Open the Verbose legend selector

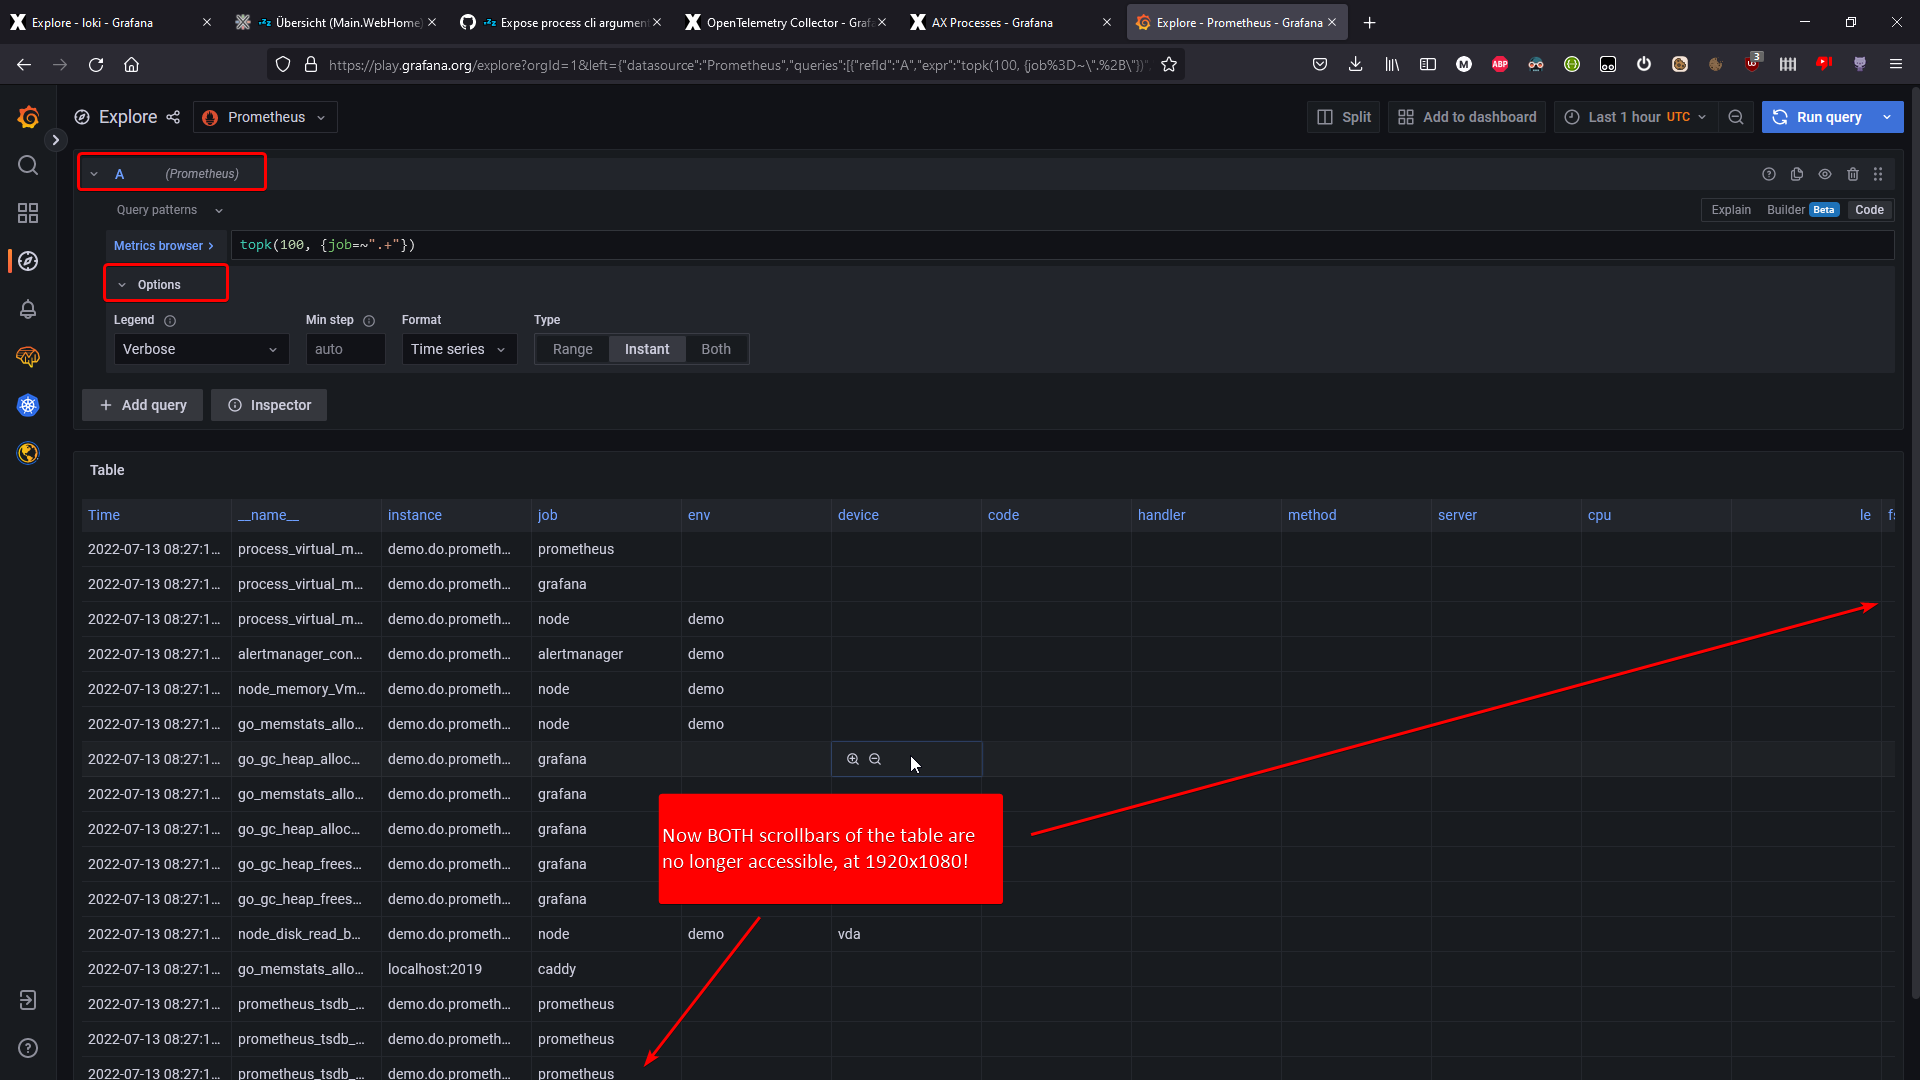[199, 349]
